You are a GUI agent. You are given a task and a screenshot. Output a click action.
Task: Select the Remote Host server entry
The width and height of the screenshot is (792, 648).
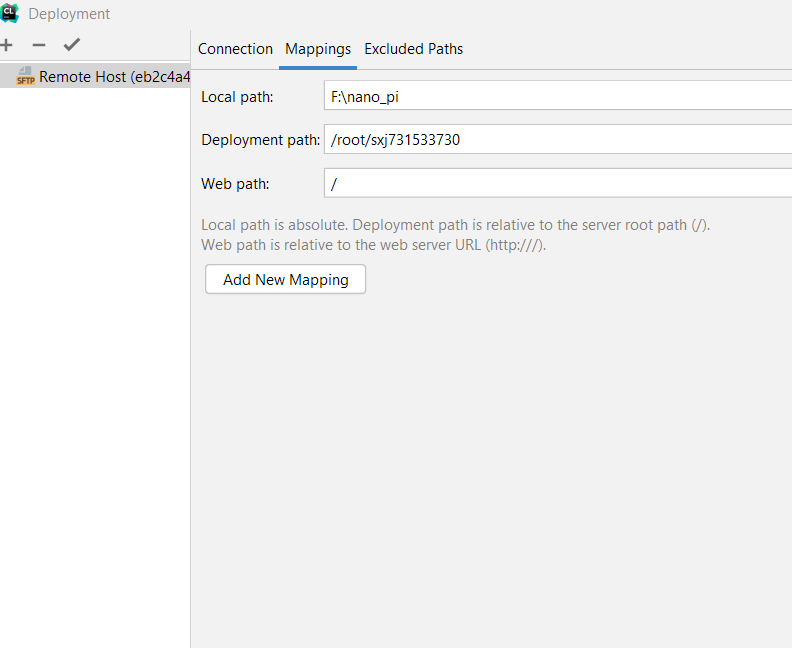pyautogui.click(x=114, y=77)
